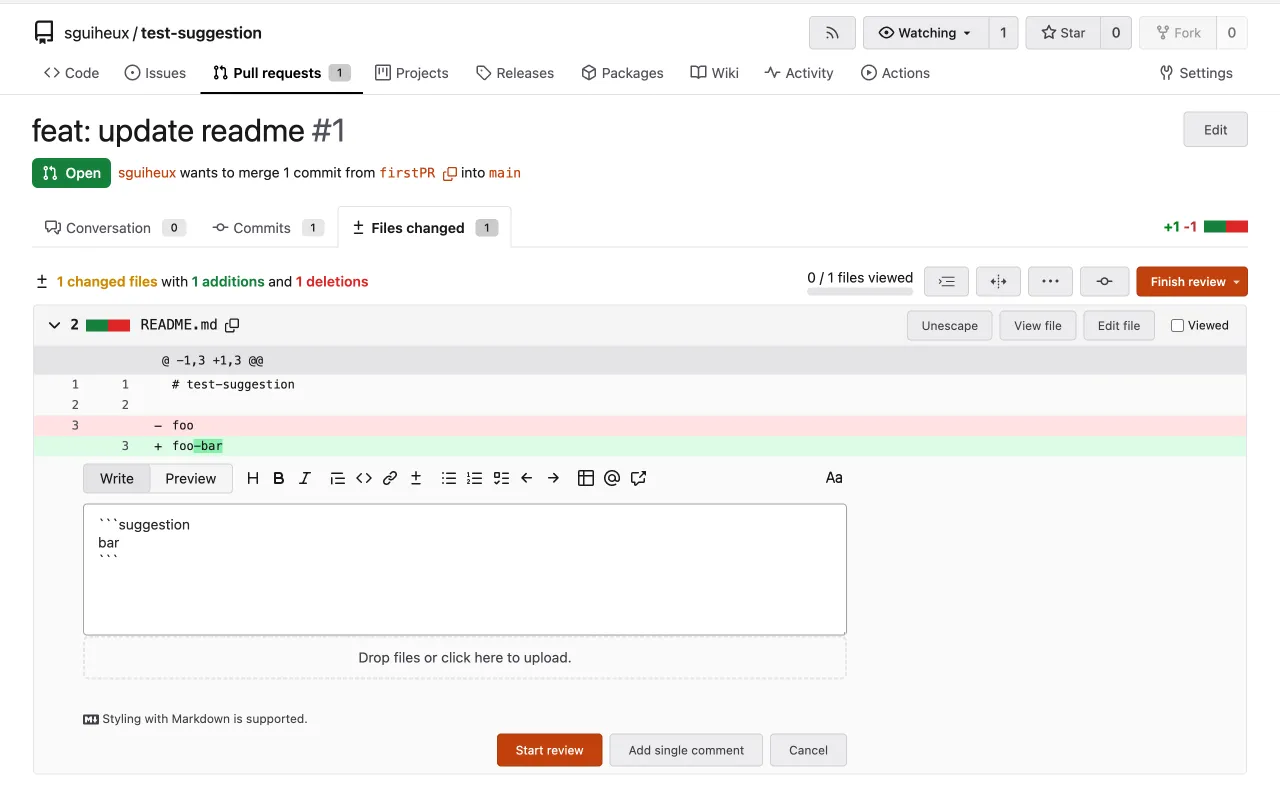Switch to the Projects tab
The height and width of the screenshot is (800, 1280).
coord(412,73)
